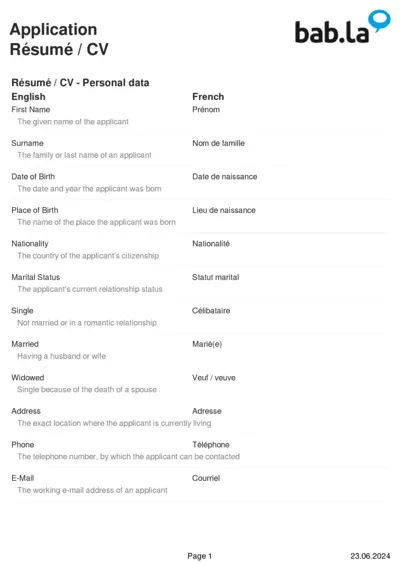The image size is (400, 566).
Task: Select the Surname term
Action: 27,143
